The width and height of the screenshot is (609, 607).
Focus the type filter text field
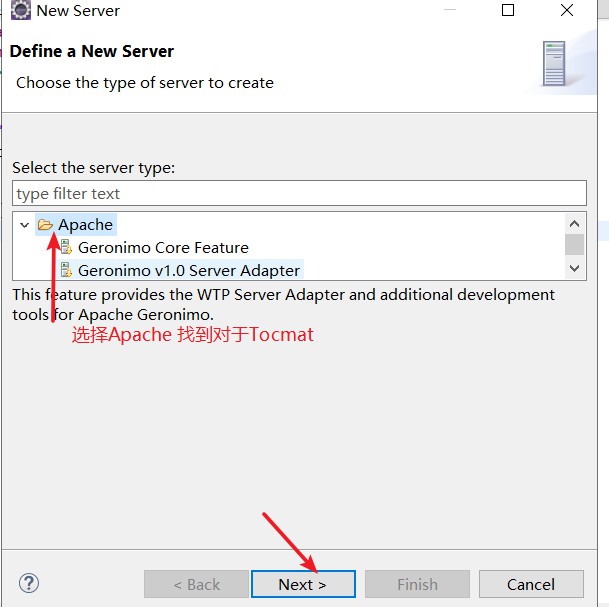click(x=299, y=193)
